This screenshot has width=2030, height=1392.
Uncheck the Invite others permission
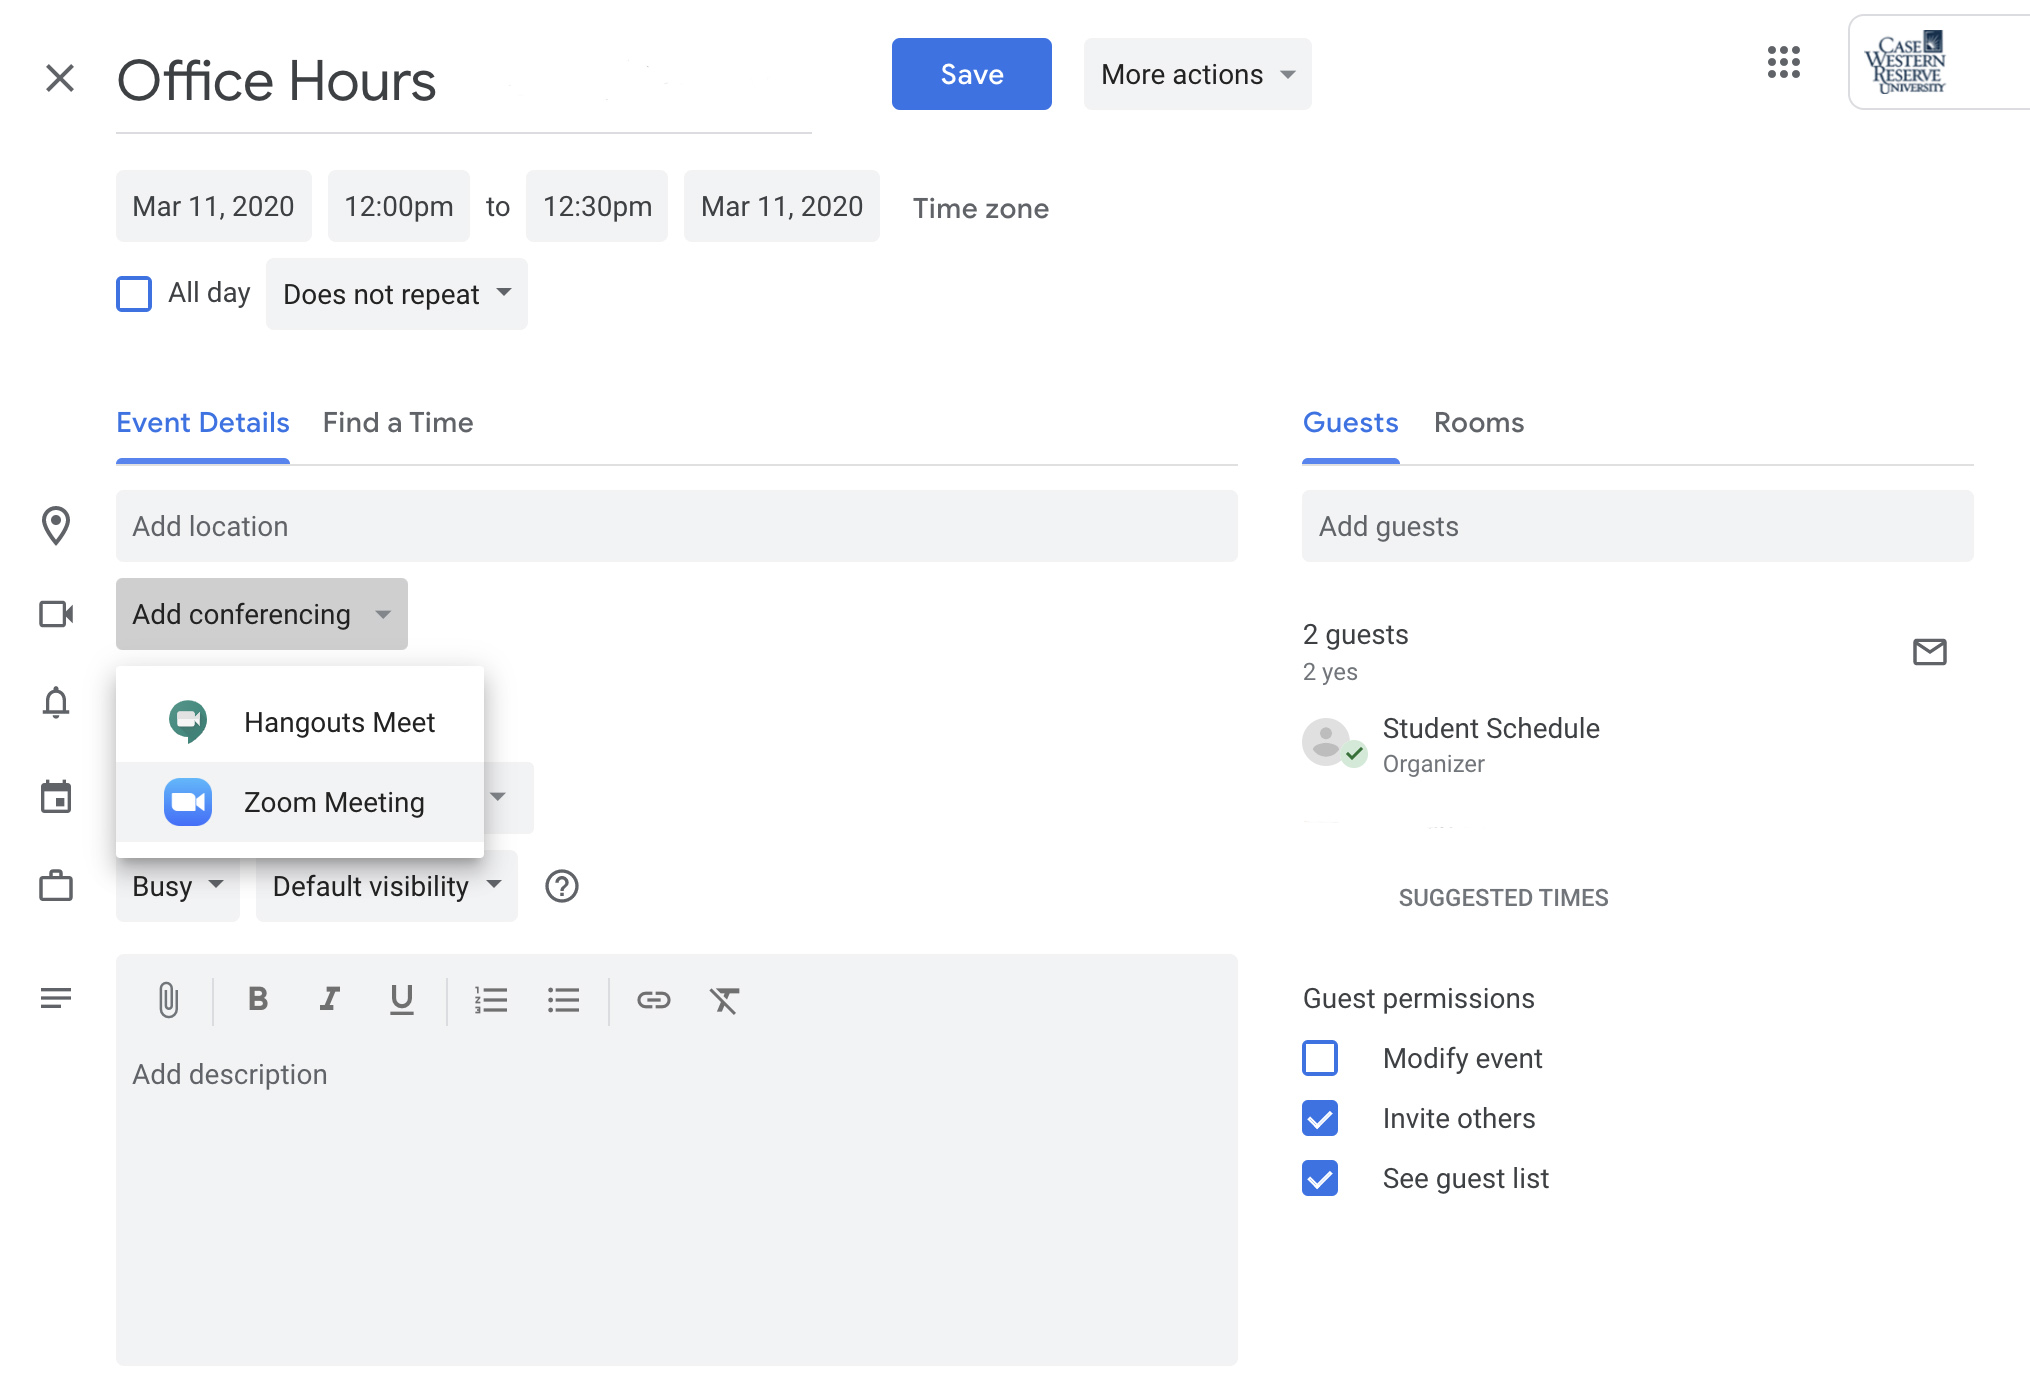[x=1320, y=1118]
